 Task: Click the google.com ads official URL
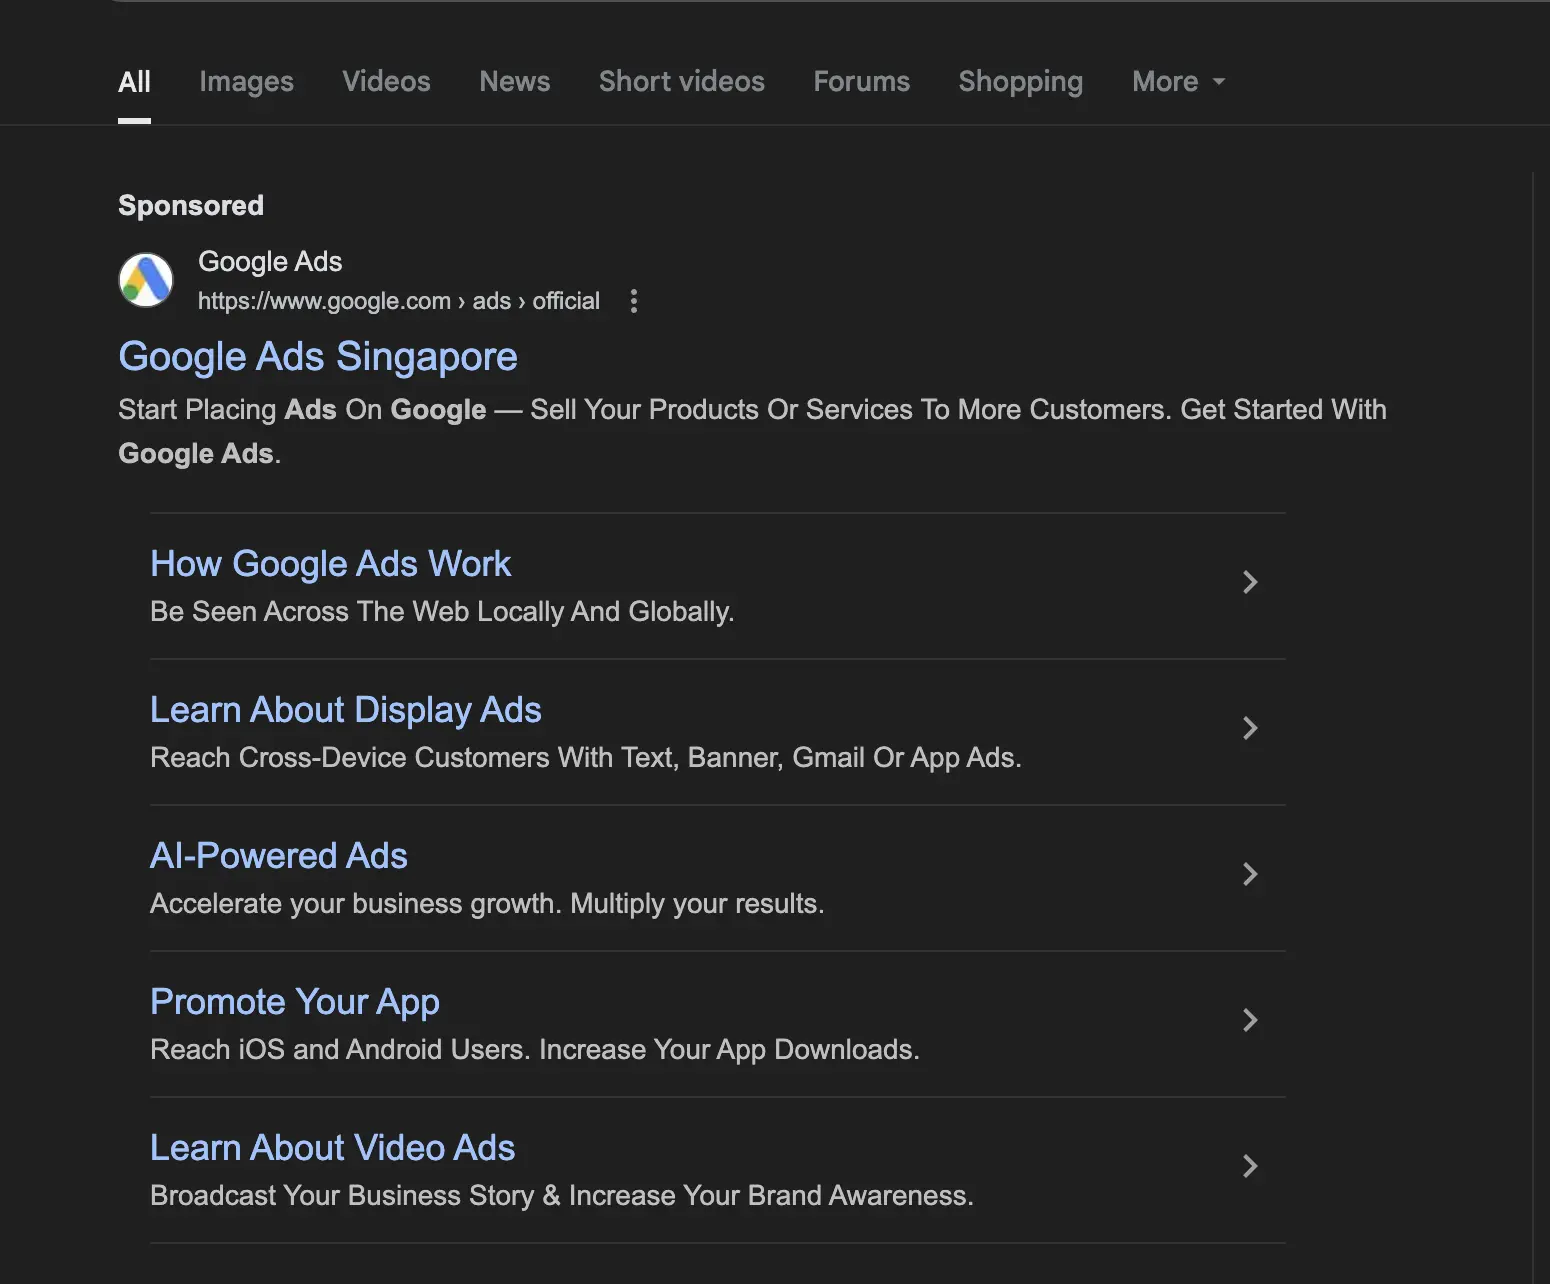click(398, 301)
